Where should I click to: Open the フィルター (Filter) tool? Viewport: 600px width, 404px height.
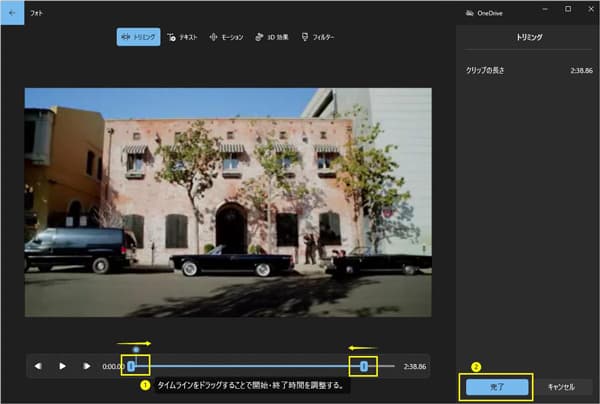(318, 37)
